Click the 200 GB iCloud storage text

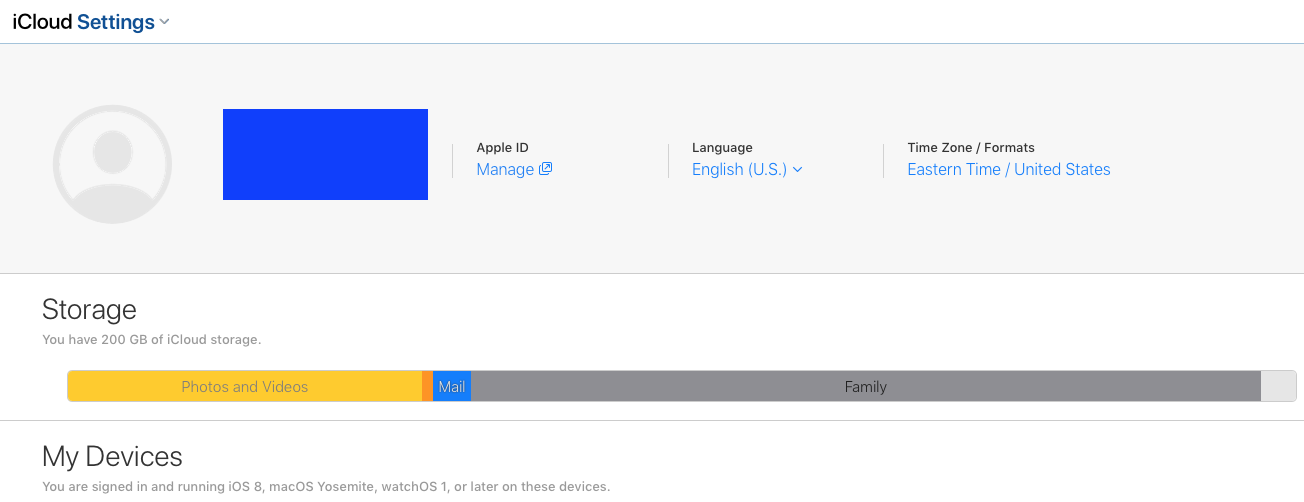(151, 340)
